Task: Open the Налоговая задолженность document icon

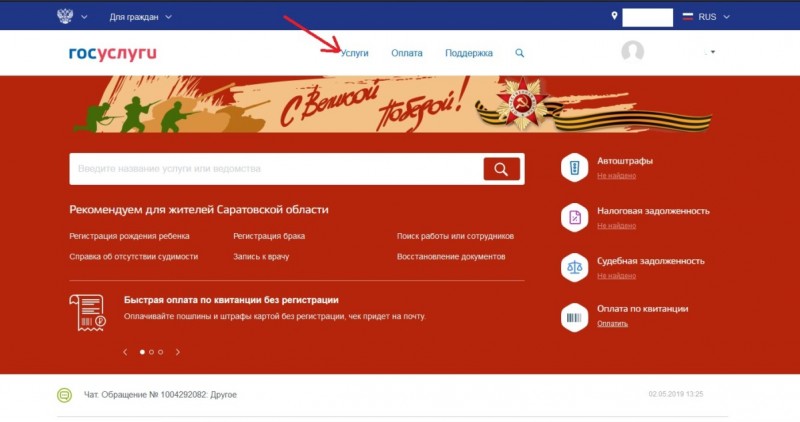Action: 574,217
